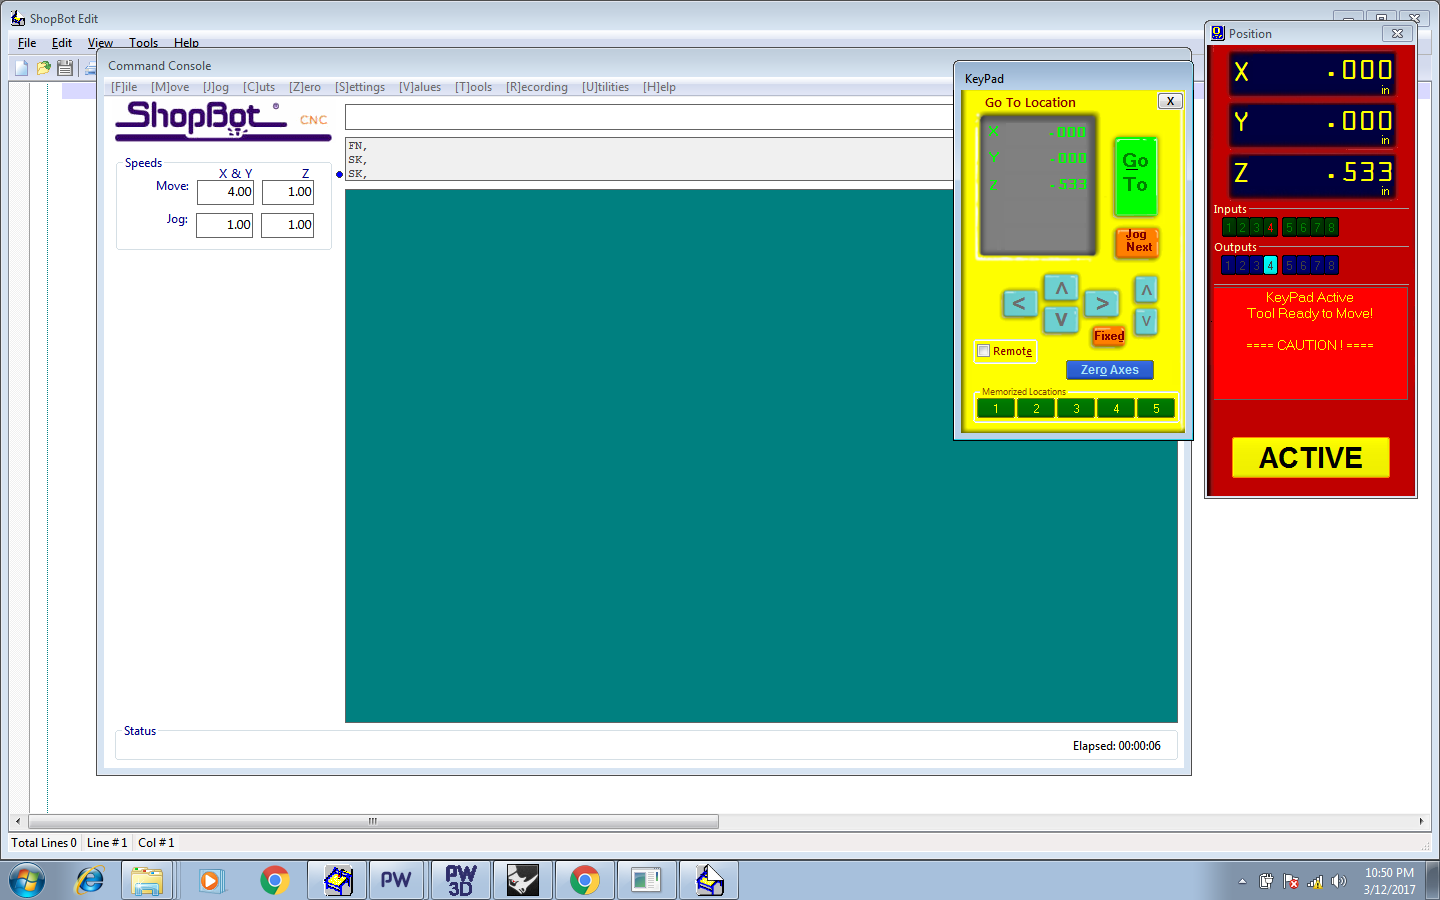Open the [U]tilities menu
The height and width of the screenshot is (900, 1440).
pos(606,87)
